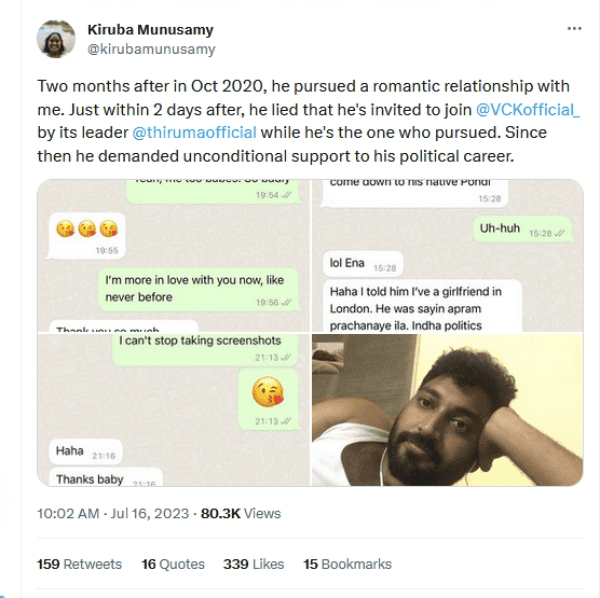Open the tweet's more options ellipsis
The image size is (600, 598).
pos(573,29)
